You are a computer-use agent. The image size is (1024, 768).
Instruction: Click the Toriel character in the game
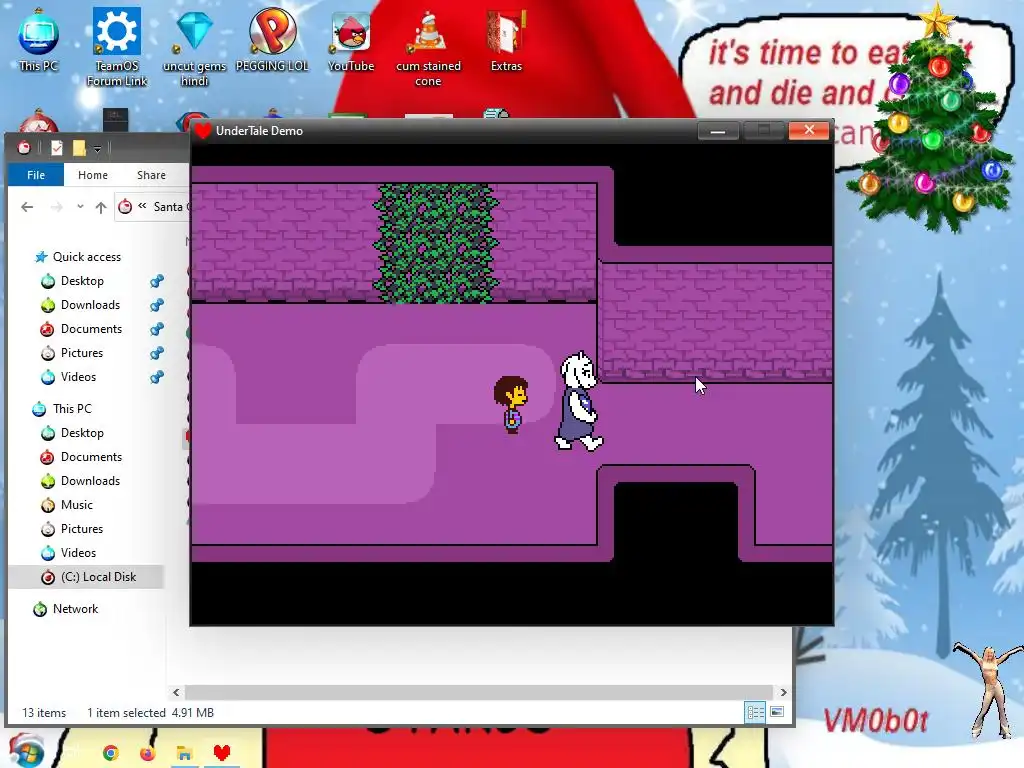(579, 401)
